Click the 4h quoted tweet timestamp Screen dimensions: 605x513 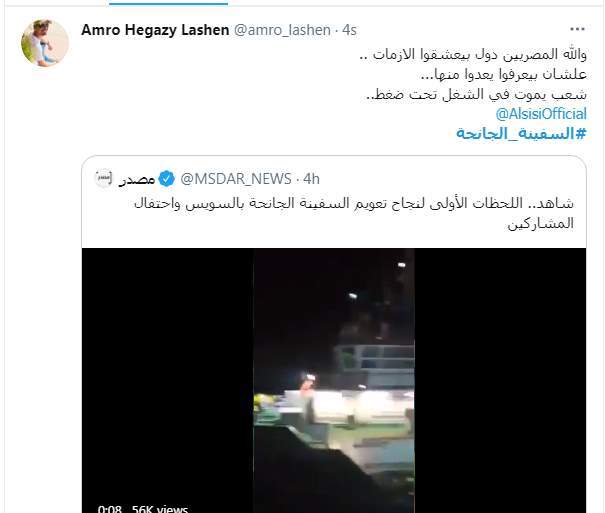pos(311,179)
